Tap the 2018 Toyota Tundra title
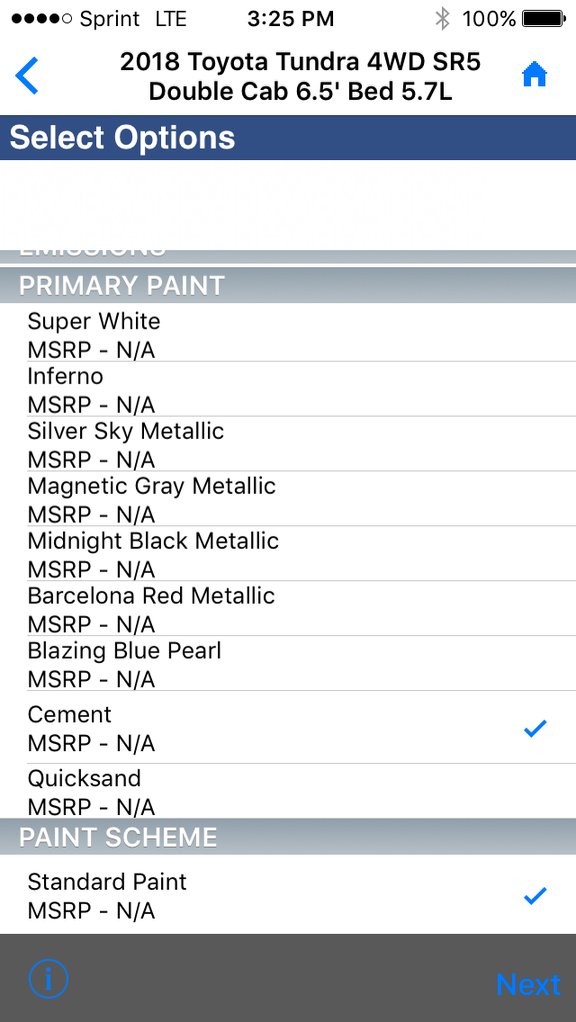 click(x=300, y=76)
